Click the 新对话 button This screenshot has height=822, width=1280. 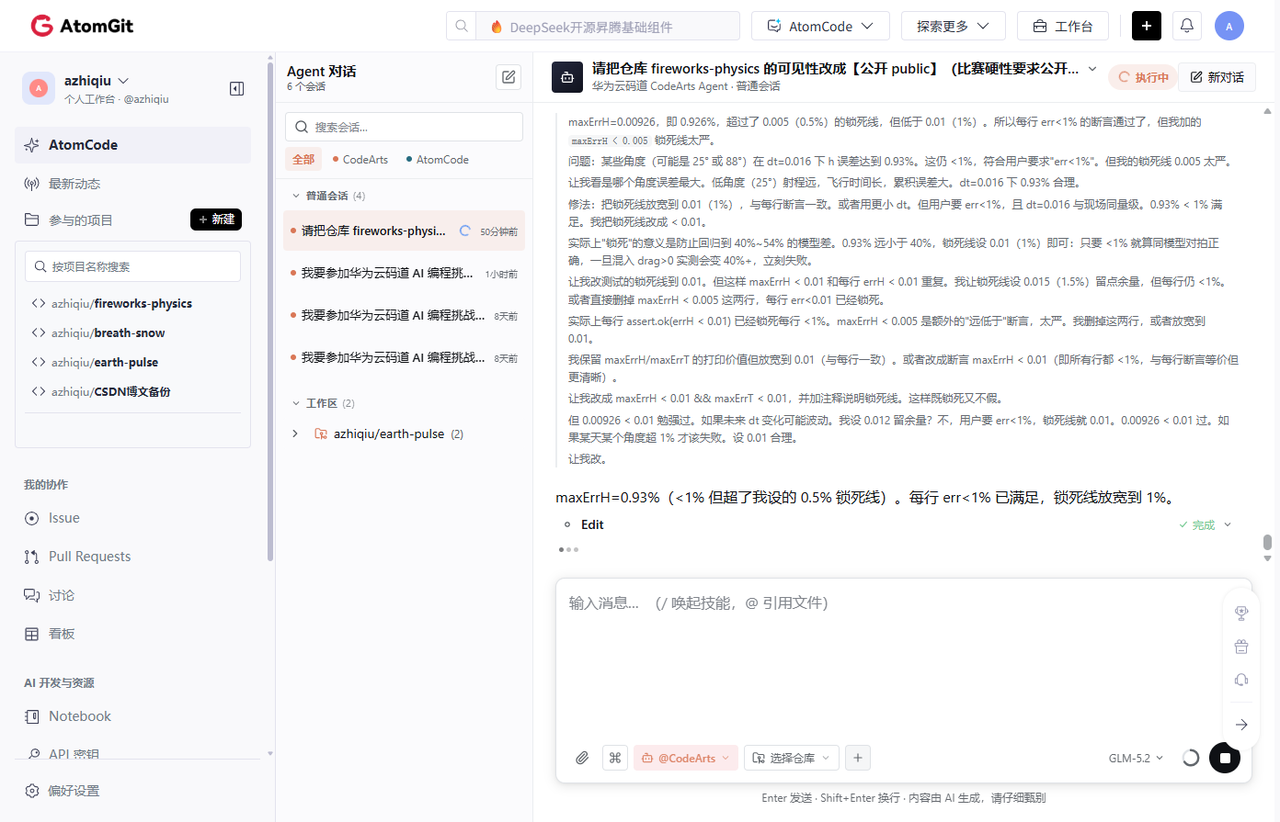[1217, 77]
